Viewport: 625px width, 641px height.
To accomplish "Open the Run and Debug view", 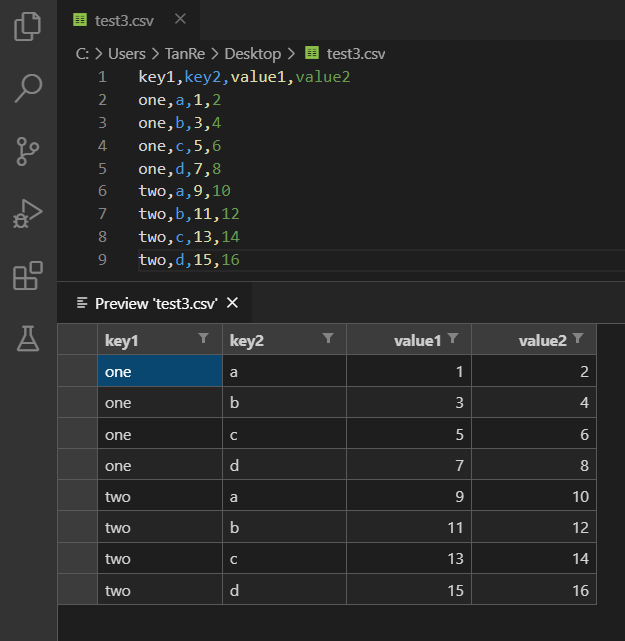I will tap(27, 214).
